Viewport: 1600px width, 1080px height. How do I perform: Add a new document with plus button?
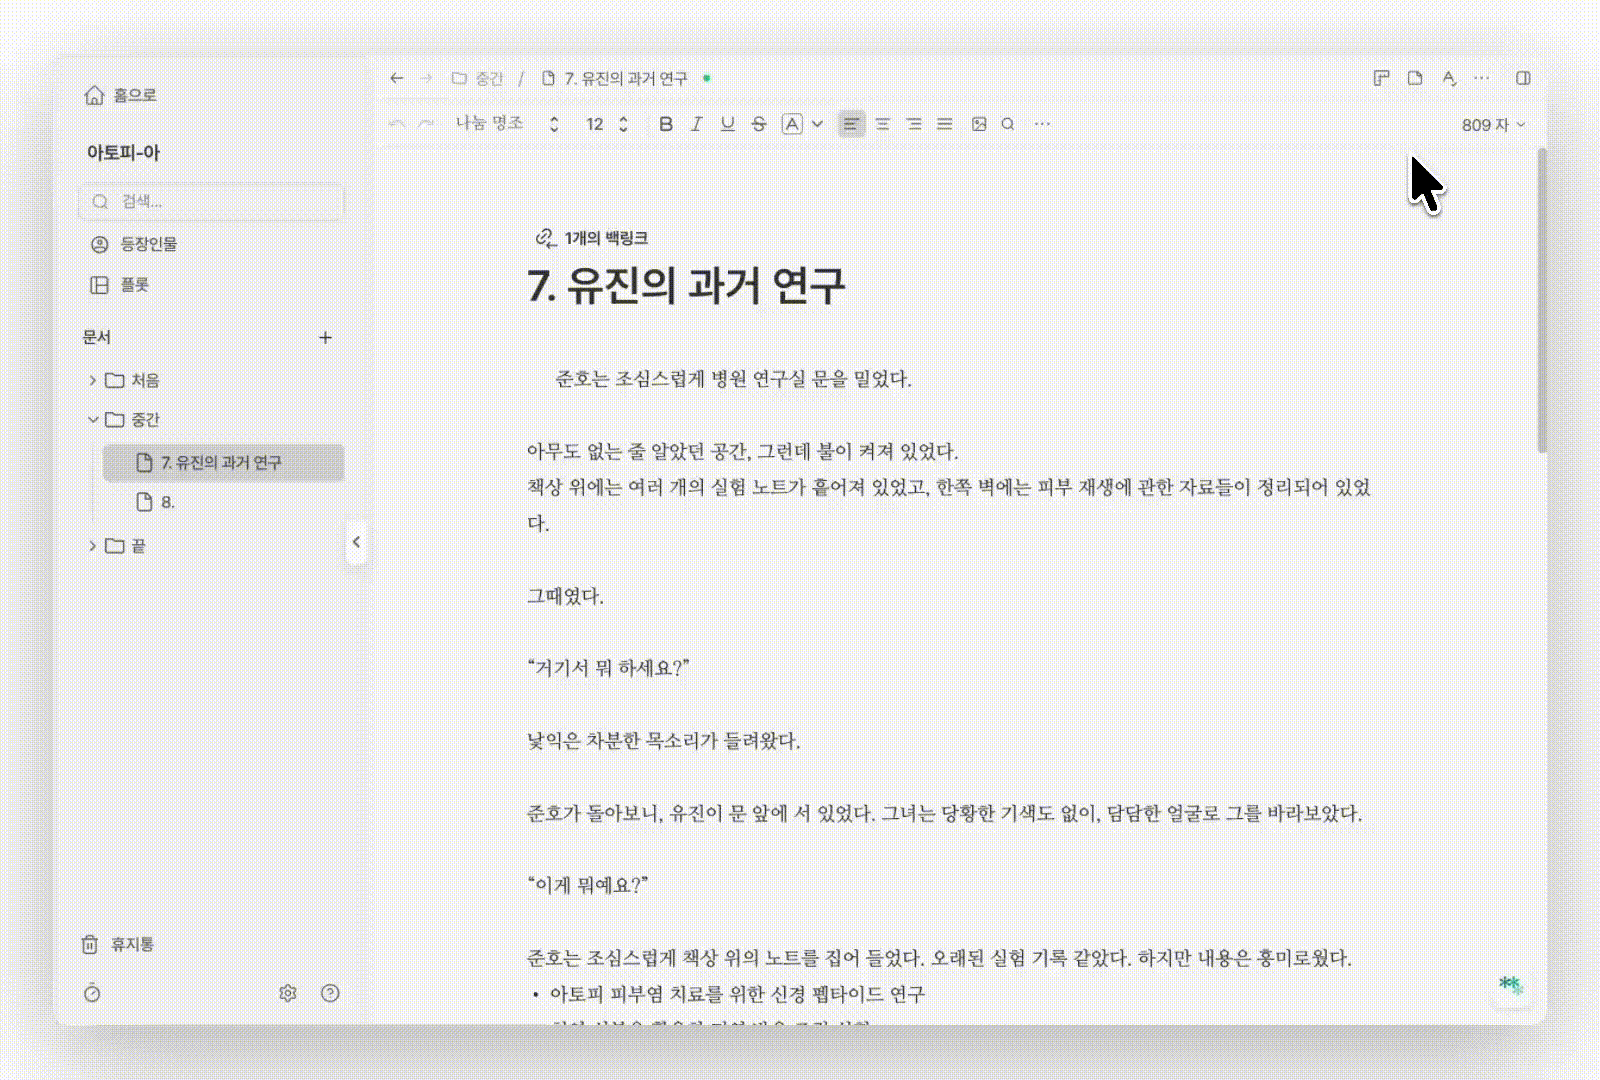(x=325, y=338)
